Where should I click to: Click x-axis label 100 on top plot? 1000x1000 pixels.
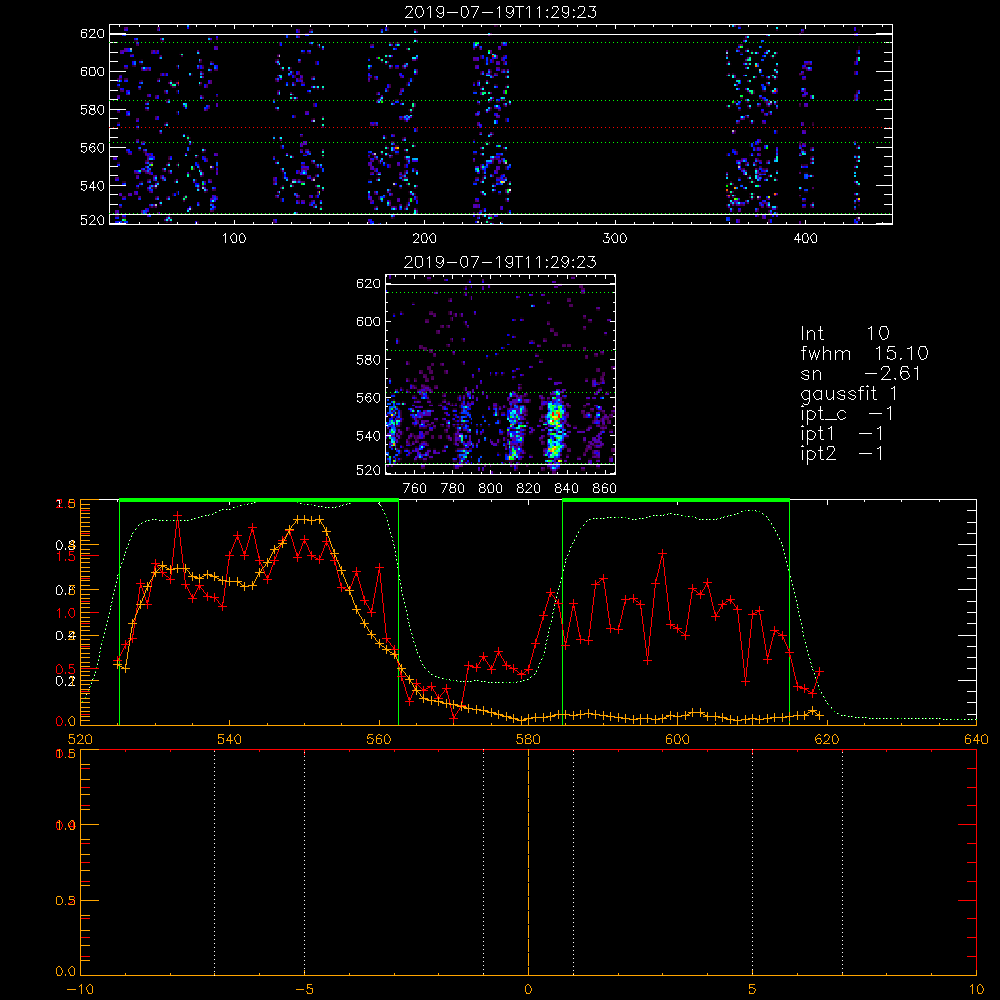[234, 239]
